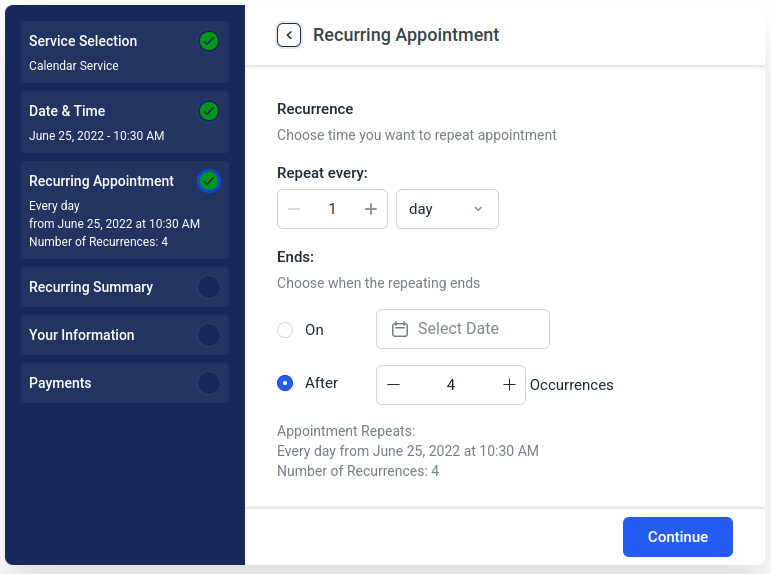Open the day frequency dropdown
The height and width of the screenshot is (574, 771).
click(x=447, y=209)
